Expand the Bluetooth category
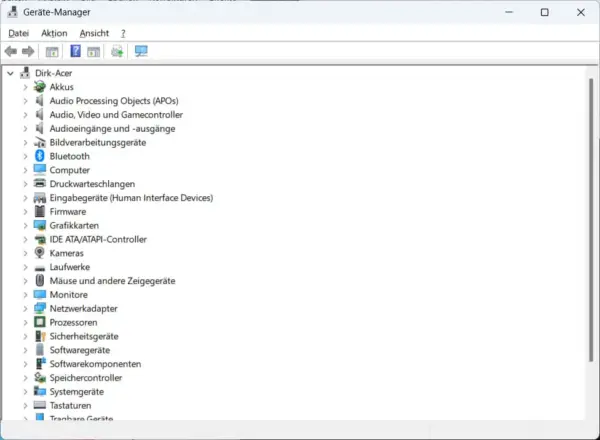This screenshot has width=600, height=440. (x=25, y=156)
